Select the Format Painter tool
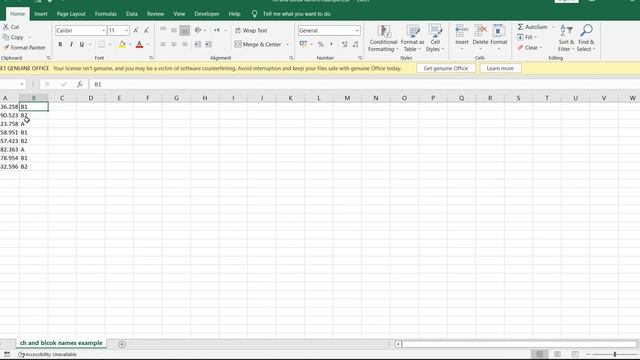Image resolution: width=640 pixels, height=360 pixels. tap(24, 48)
